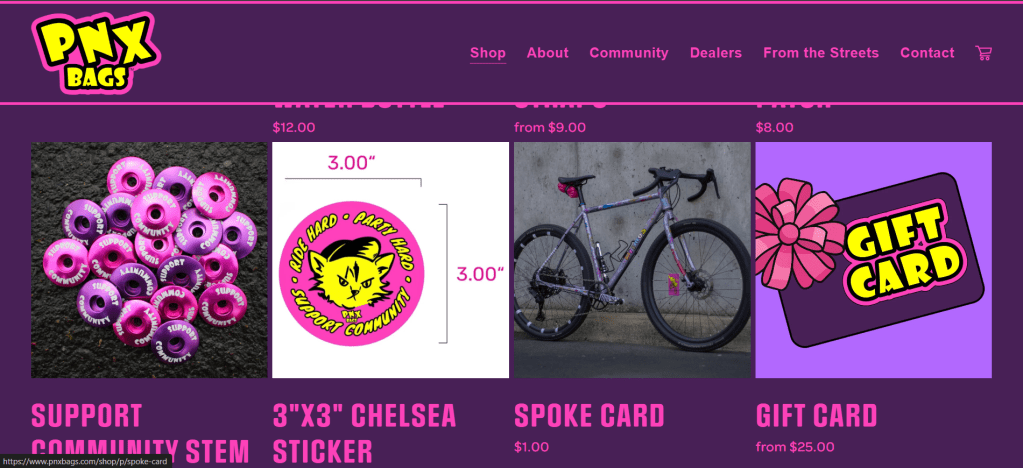Image resolution: width=1023 pixels, height=468 pixels.
Task: Open the gravel bike spoke card photo
Action: click(x=632, y=260)
